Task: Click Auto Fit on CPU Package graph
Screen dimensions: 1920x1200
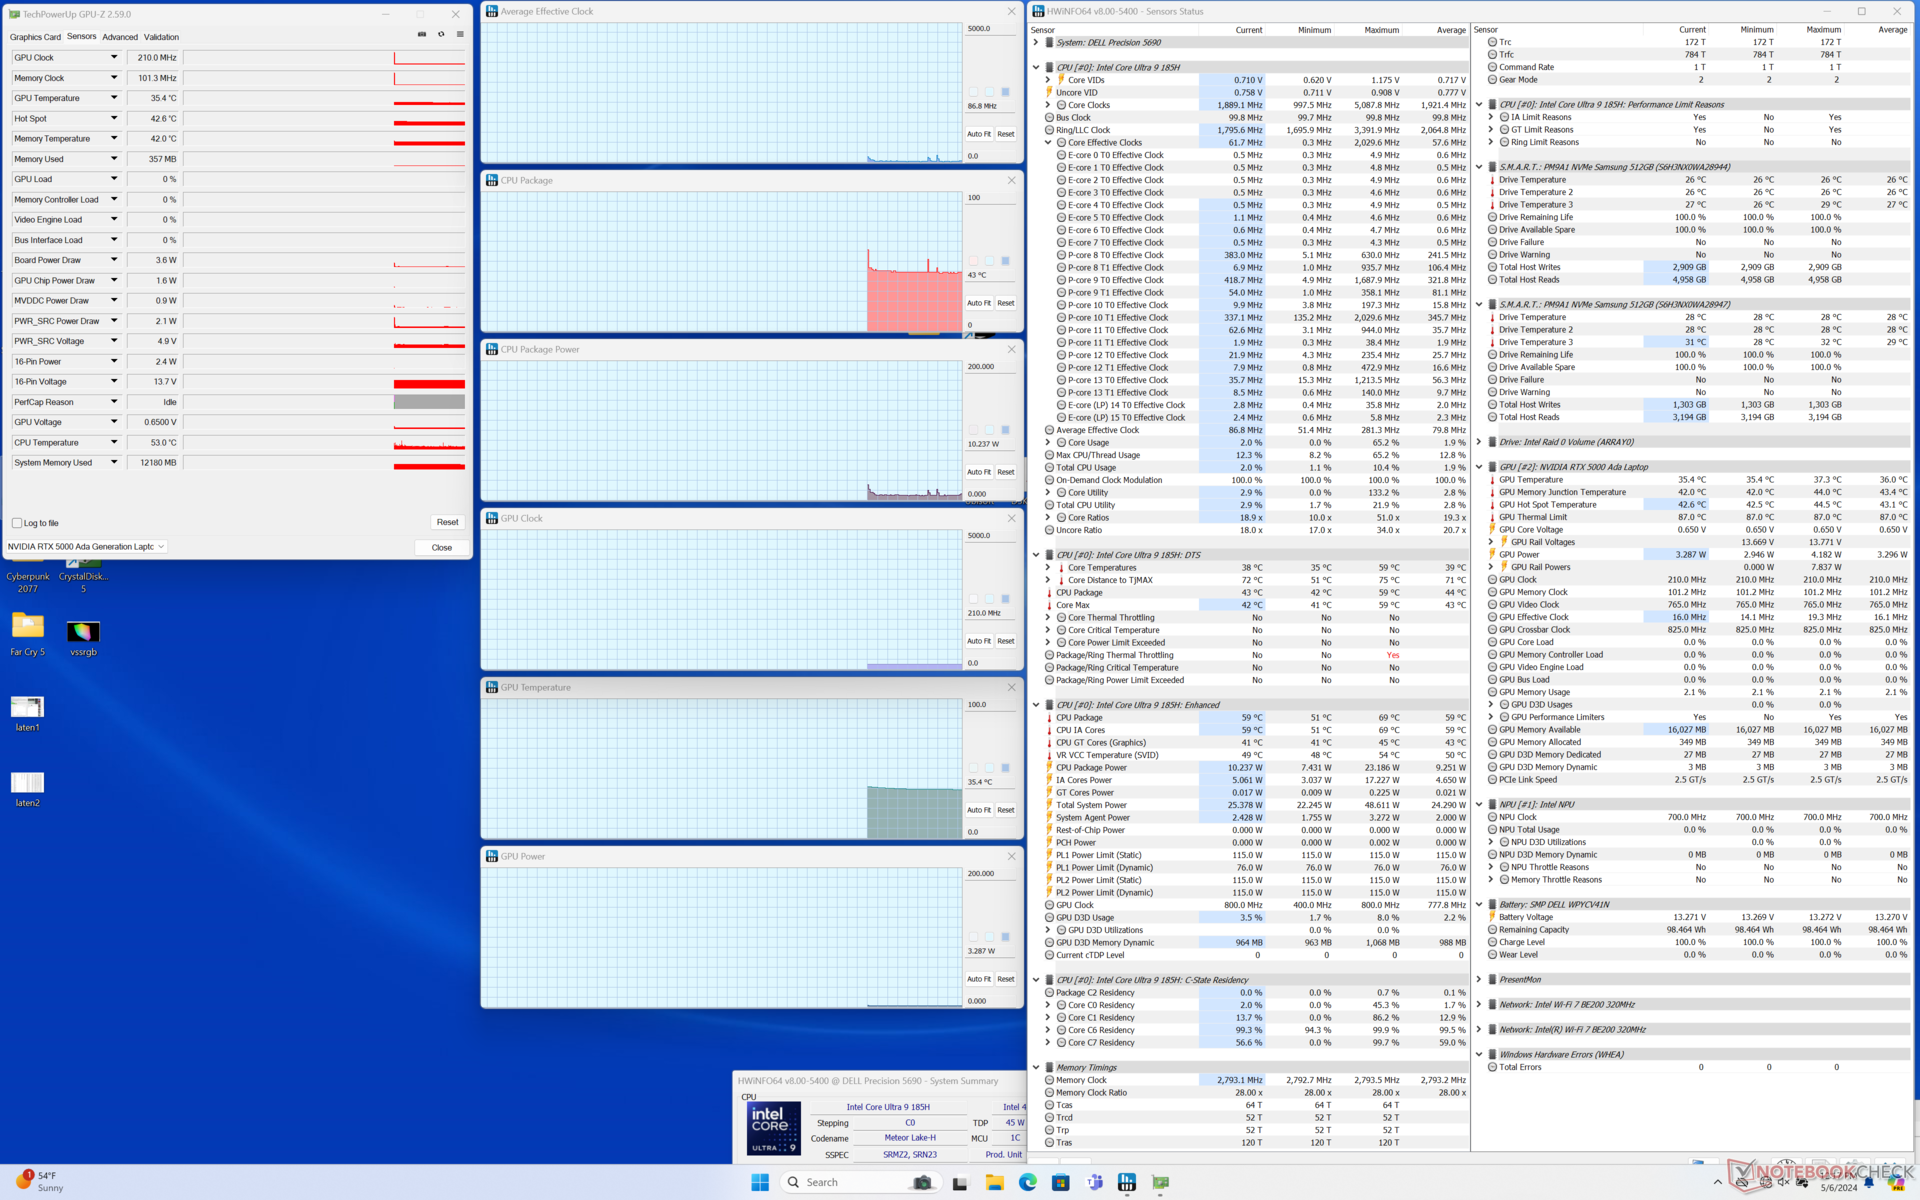Action: 978,303
